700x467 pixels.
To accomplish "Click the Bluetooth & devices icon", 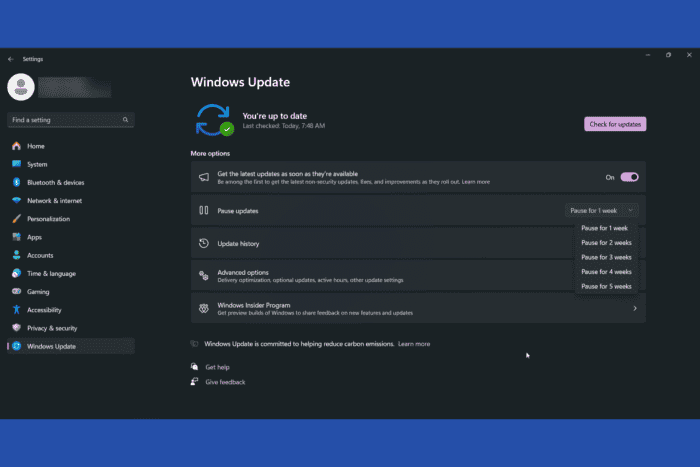I will [x=17, y=182].
